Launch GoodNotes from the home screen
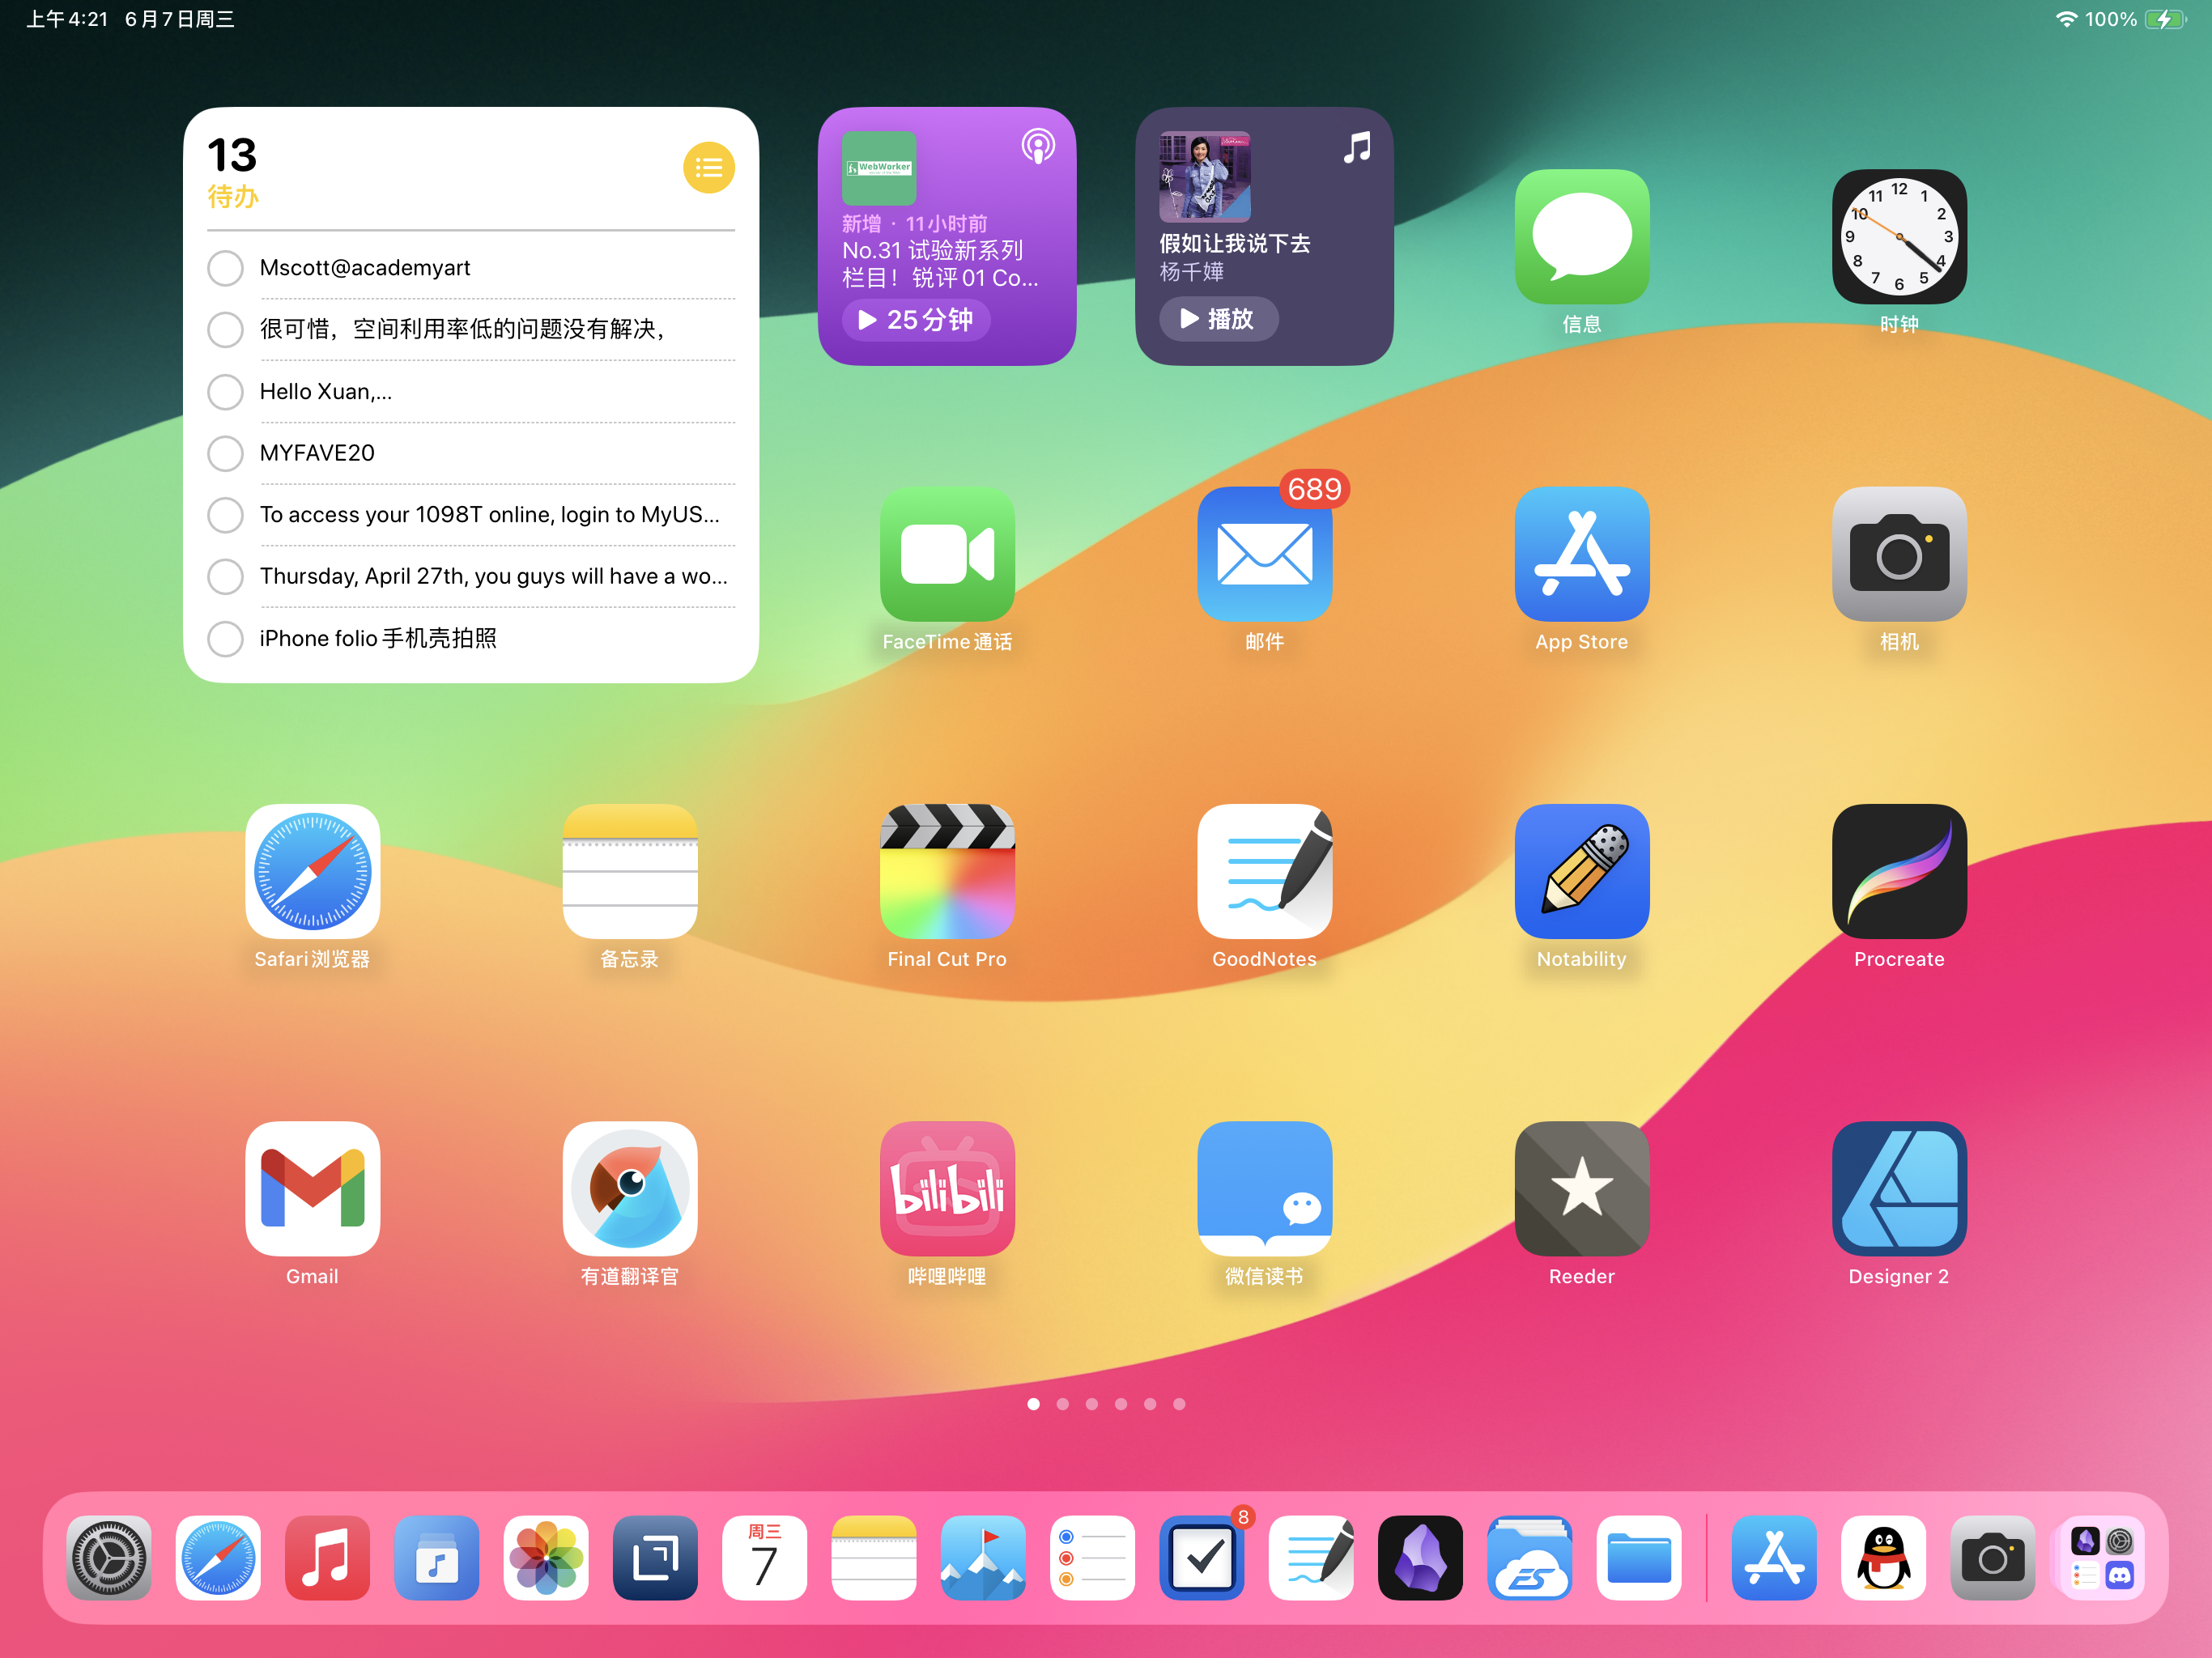Viewport: 2212px width, 1658px height. pos(1264,871)
